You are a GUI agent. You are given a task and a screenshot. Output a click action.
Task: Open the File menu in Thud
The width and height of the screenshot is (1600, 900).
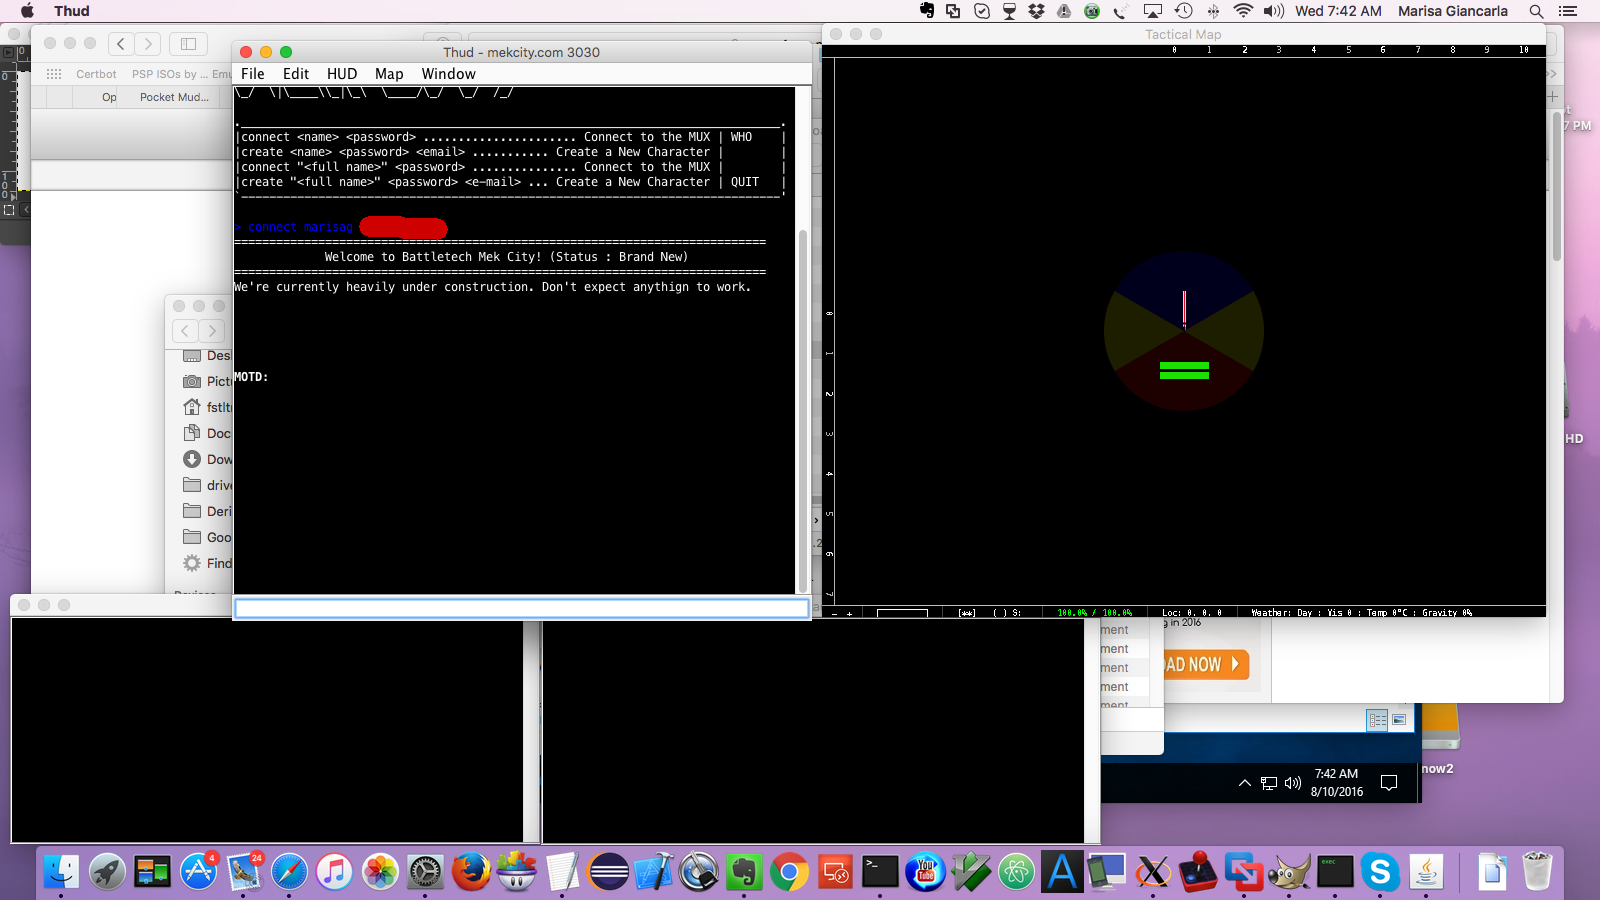[253, 74]
